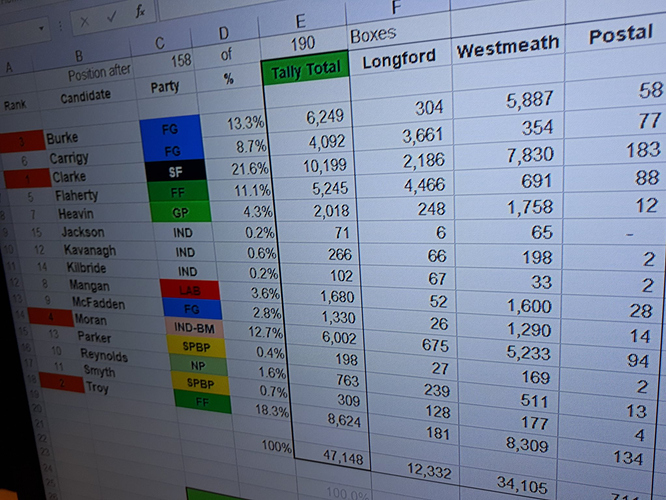The image size is (666, 500).
Task: Select column D header
Action: click(x=224, y=34)
